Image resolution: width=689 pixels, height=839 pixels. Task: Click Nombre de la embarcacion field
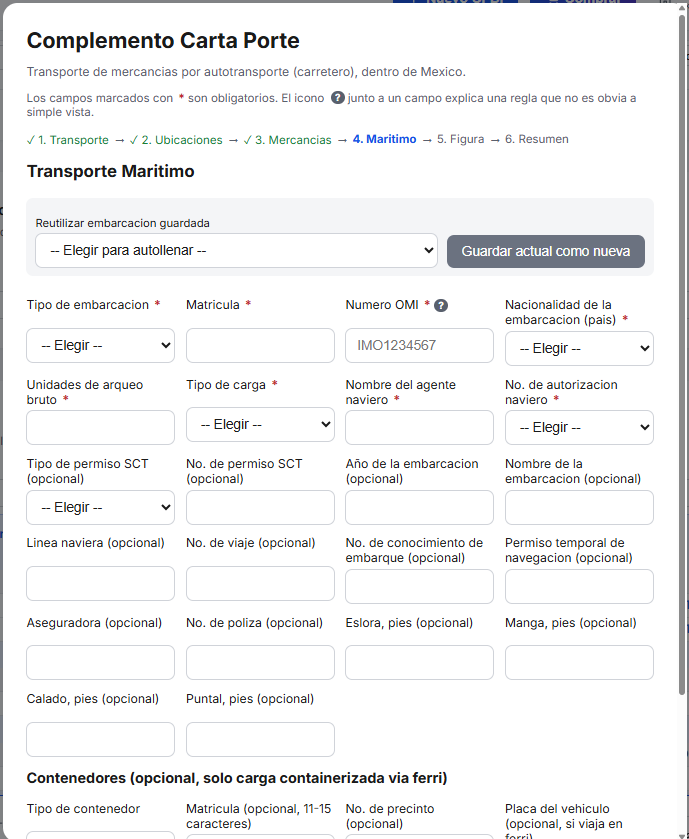point(579,507)
